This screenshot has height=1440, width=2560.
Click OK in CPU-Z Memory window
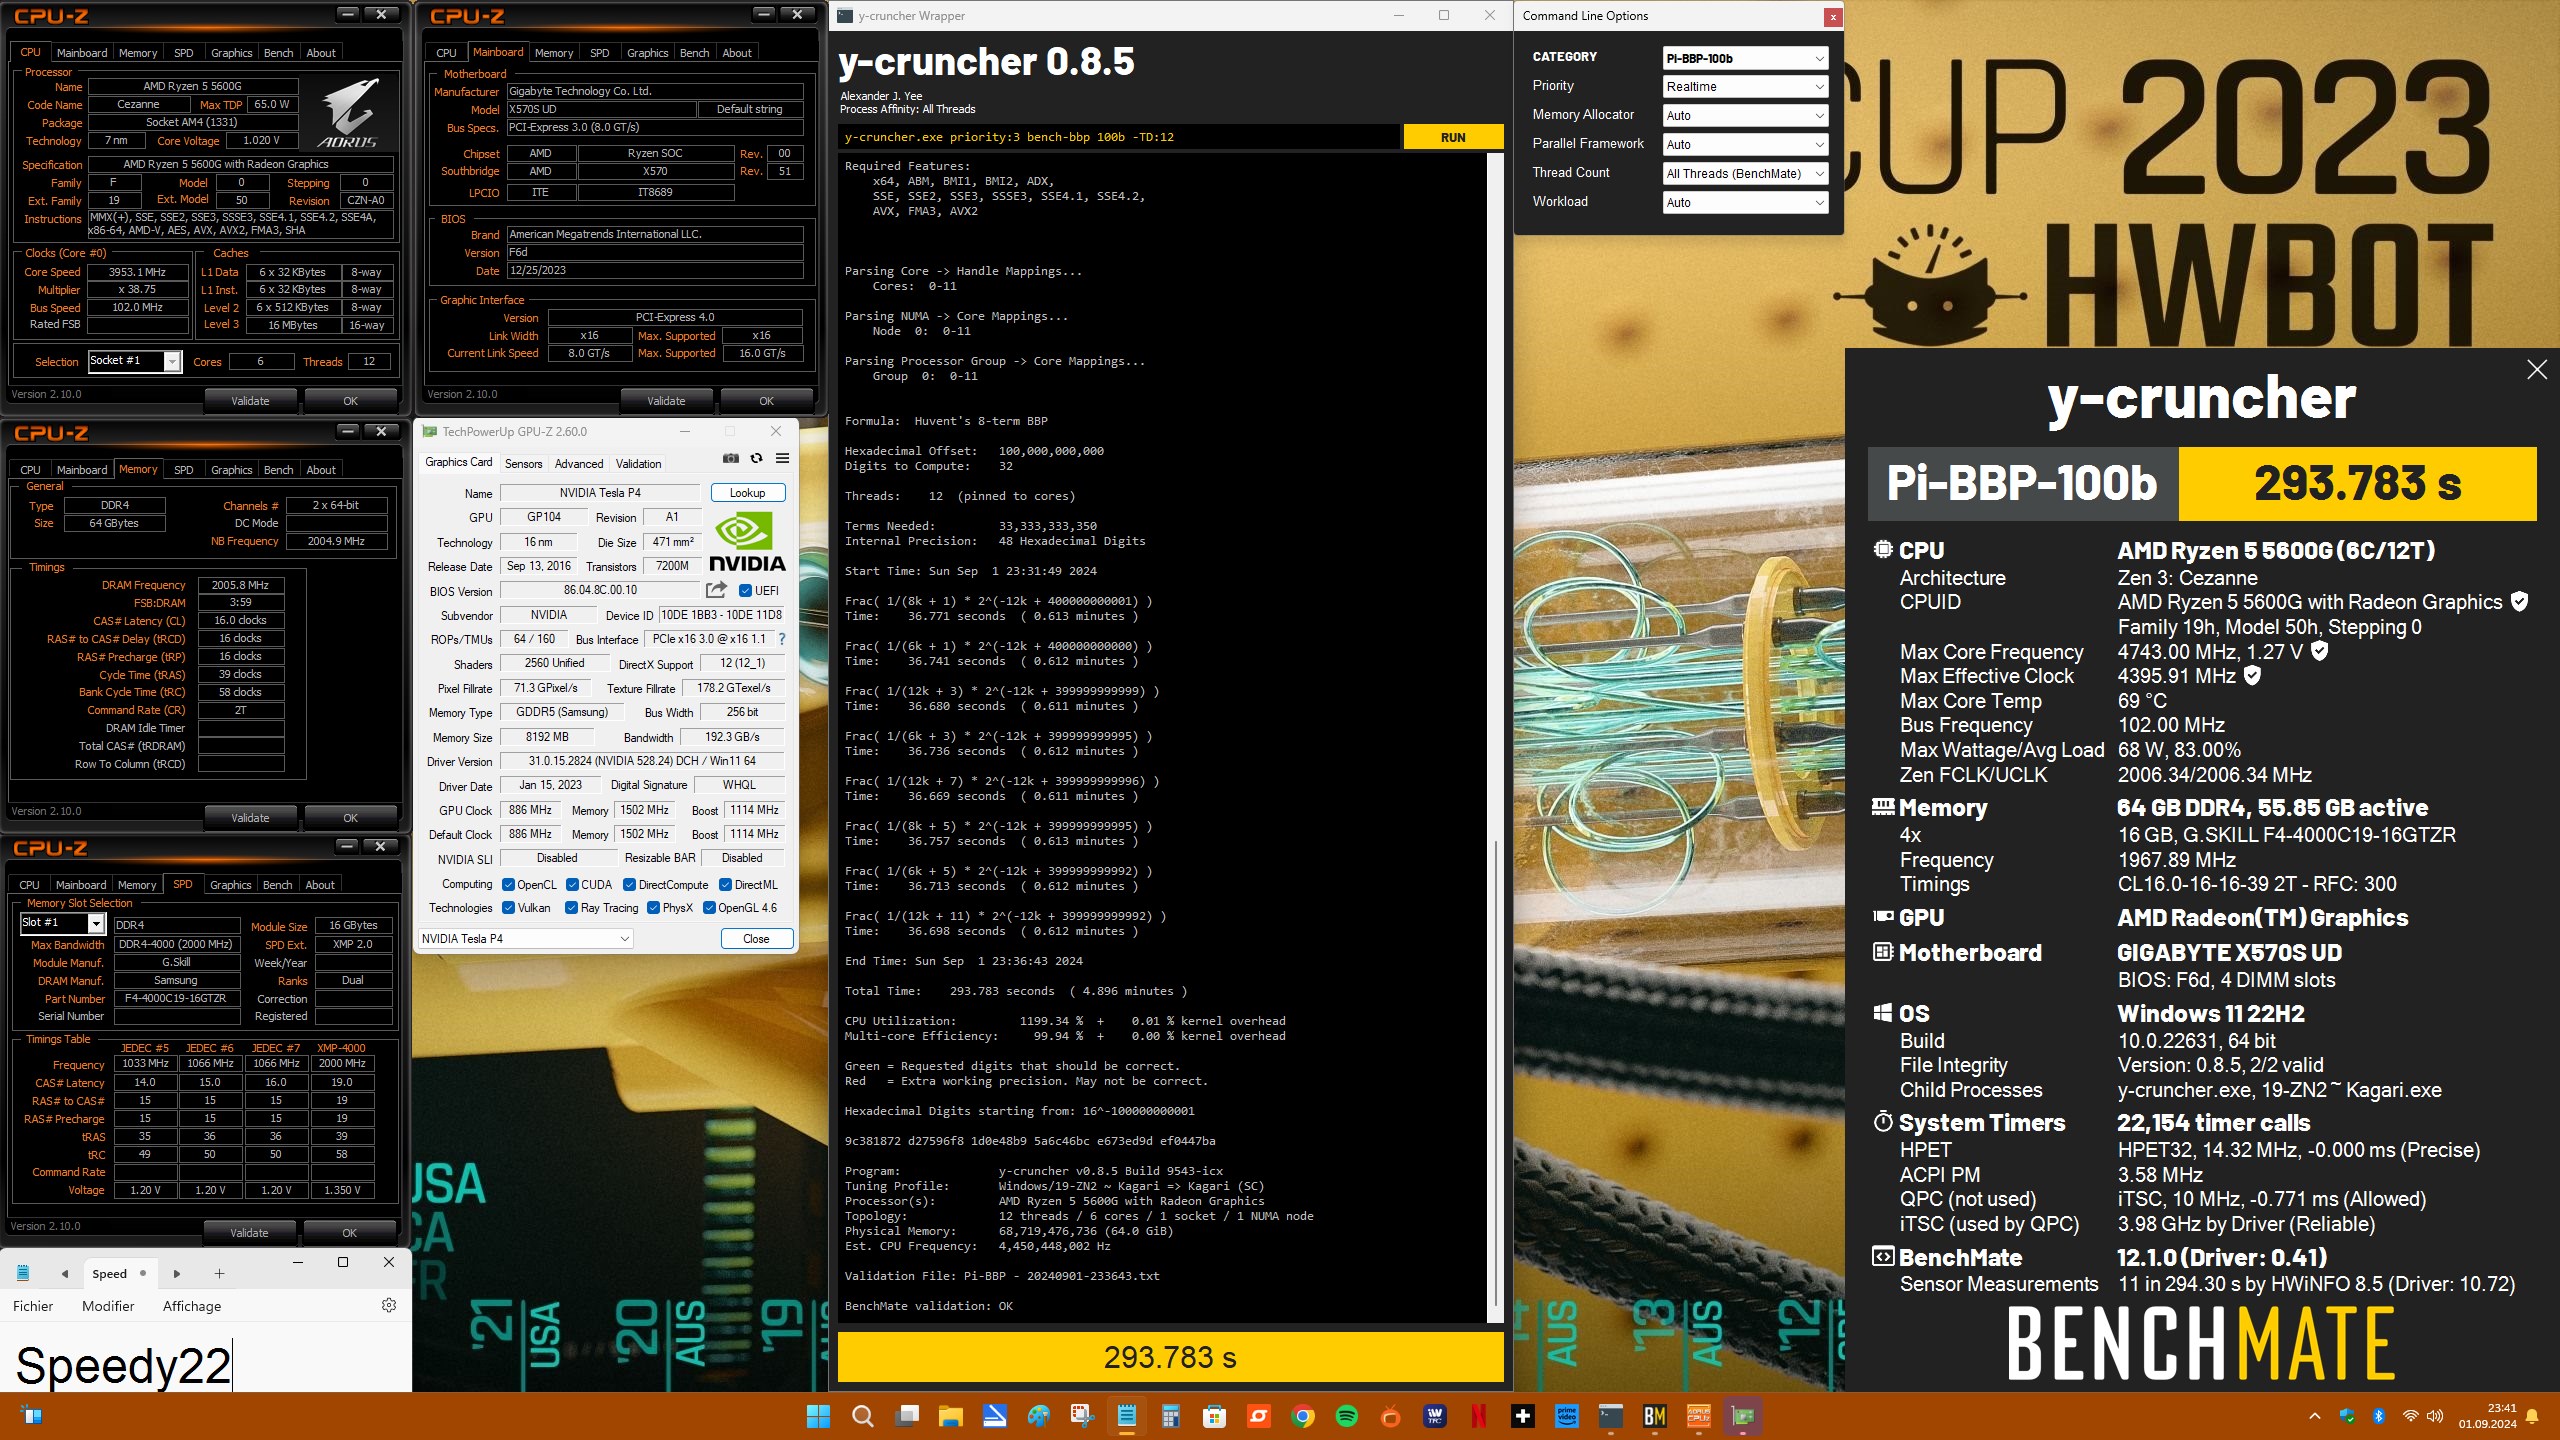click(x=350, y=818)
